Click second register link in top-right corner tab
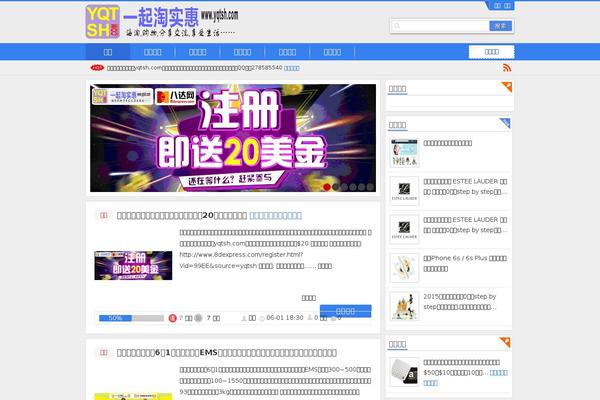600x400 pixels. [x=507, y=5]
